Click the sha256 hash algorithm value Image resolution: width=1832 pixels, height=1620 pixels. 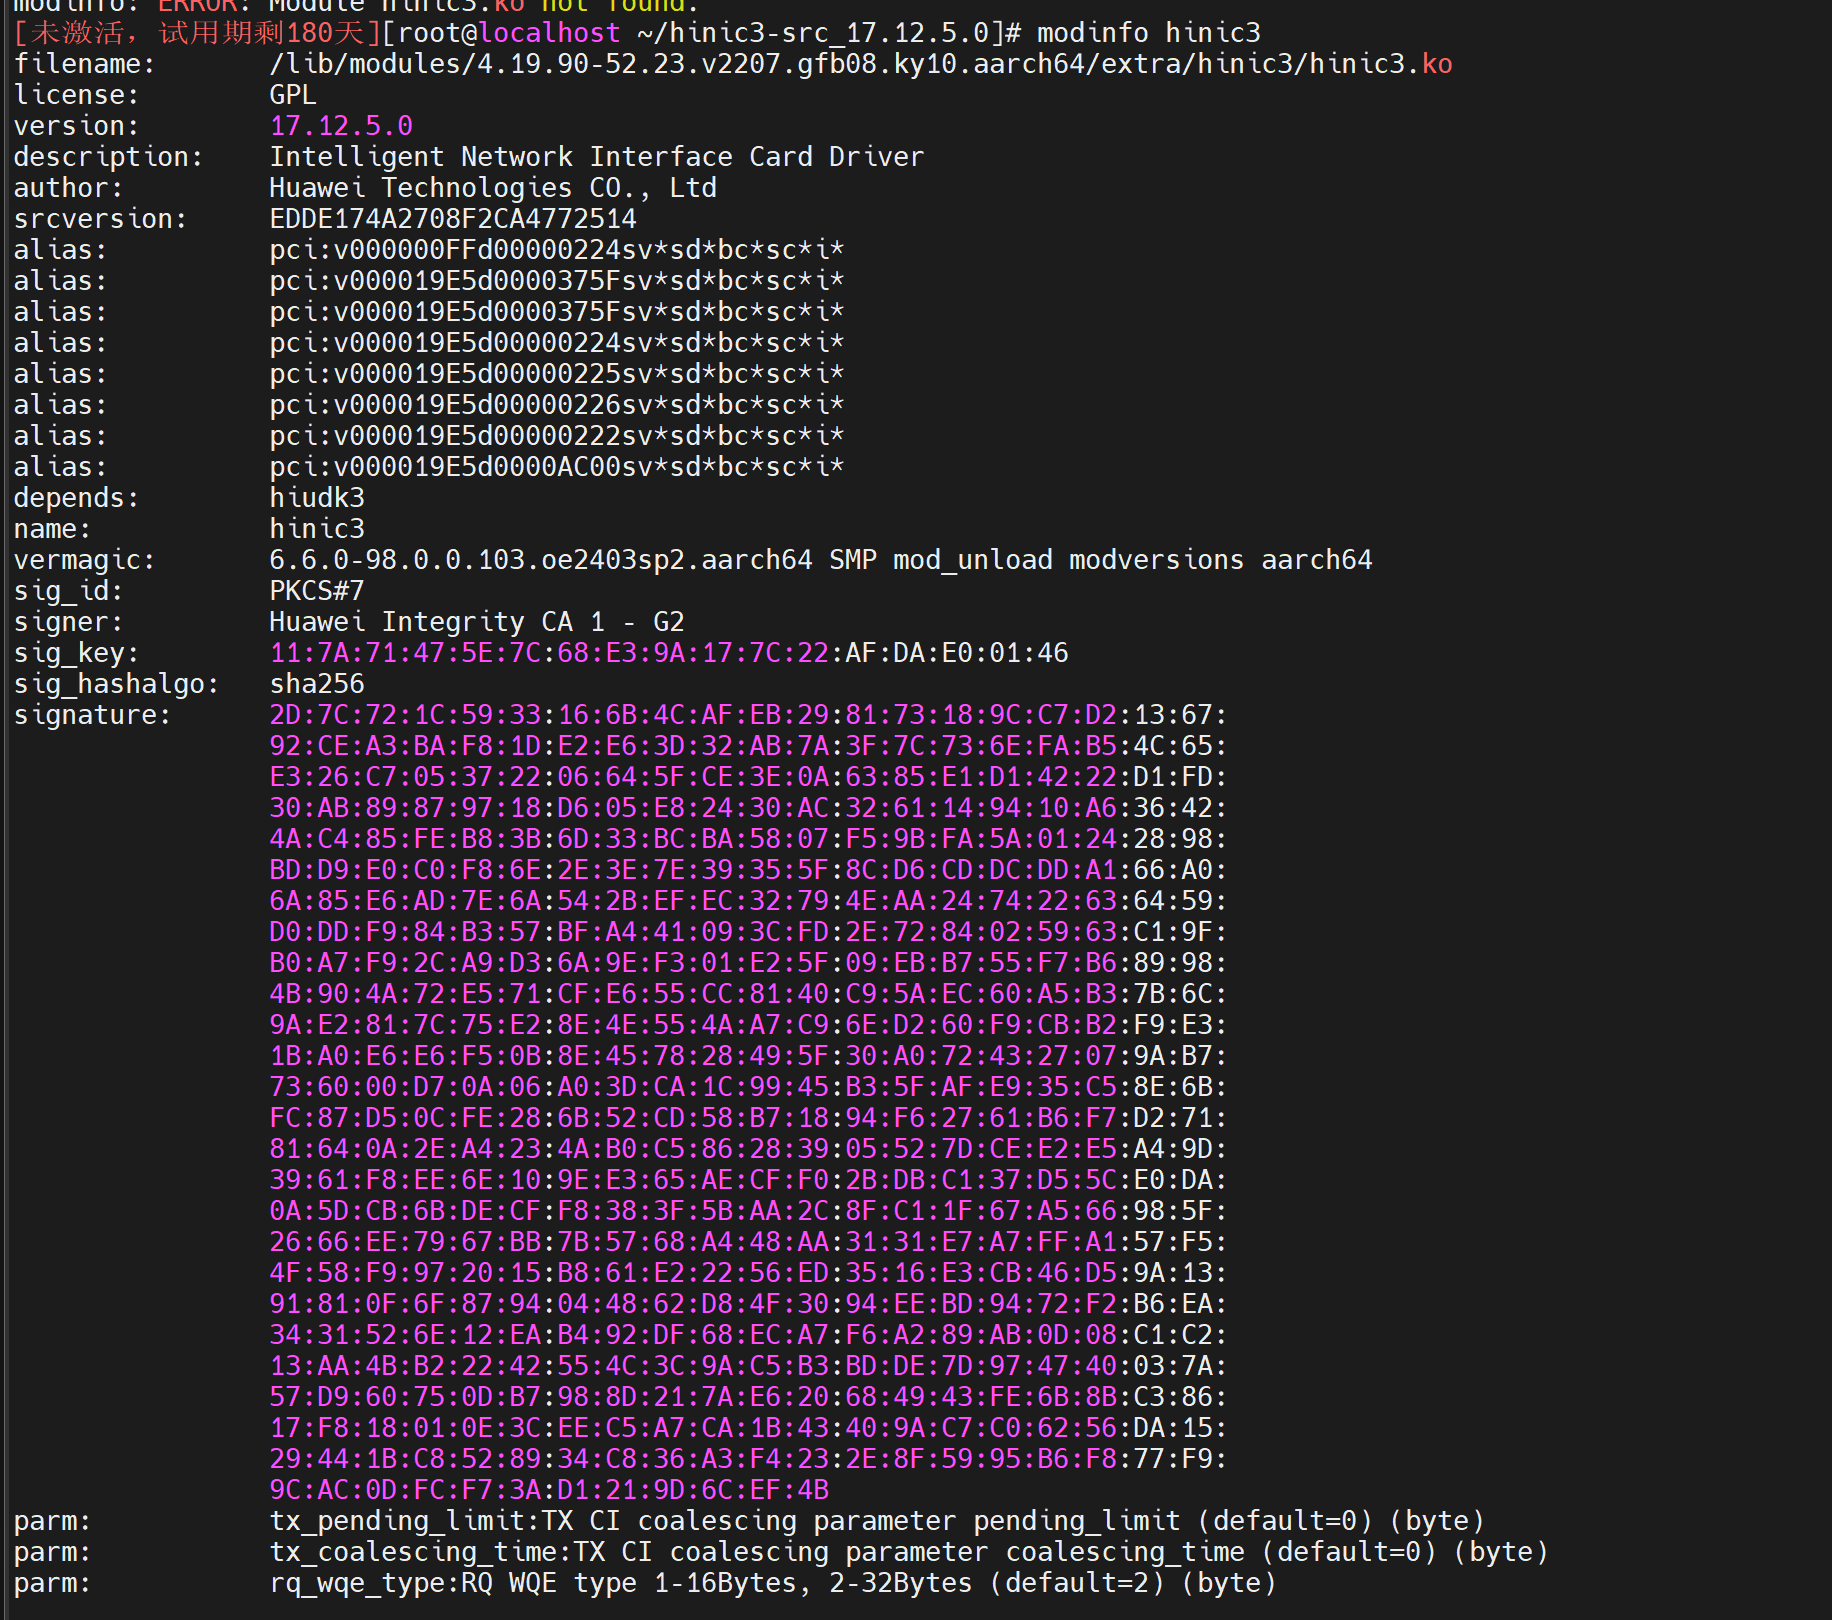[x=317, y=684]
